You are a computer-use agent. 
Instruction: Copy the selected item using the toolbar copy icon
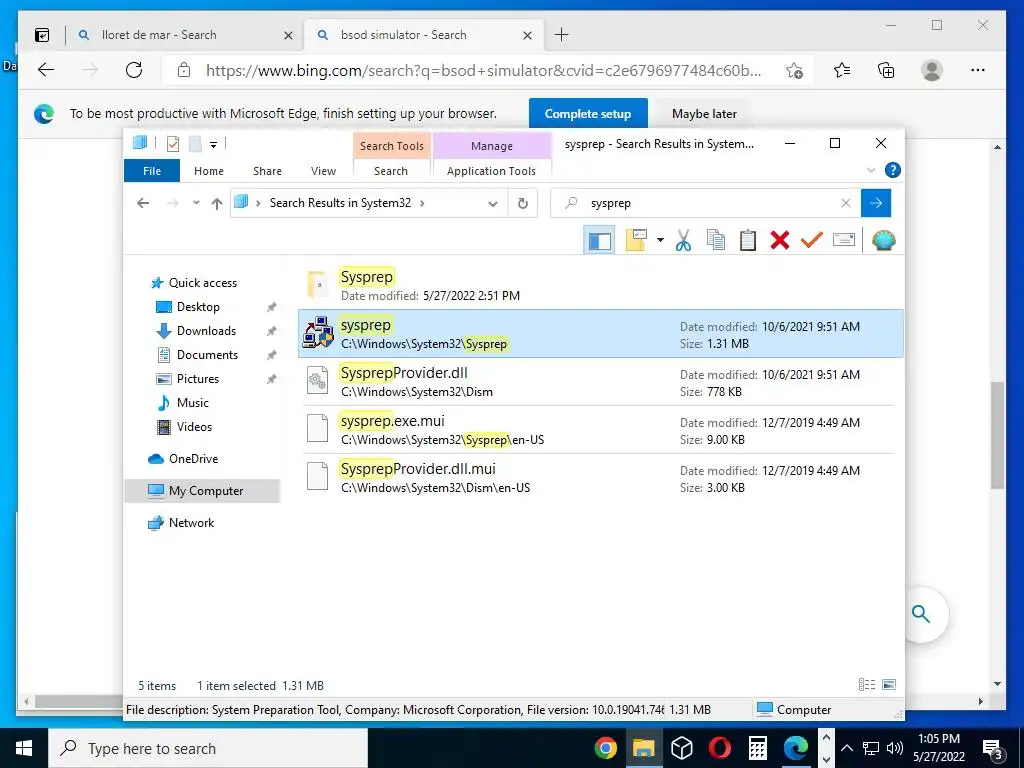[716, 240]
